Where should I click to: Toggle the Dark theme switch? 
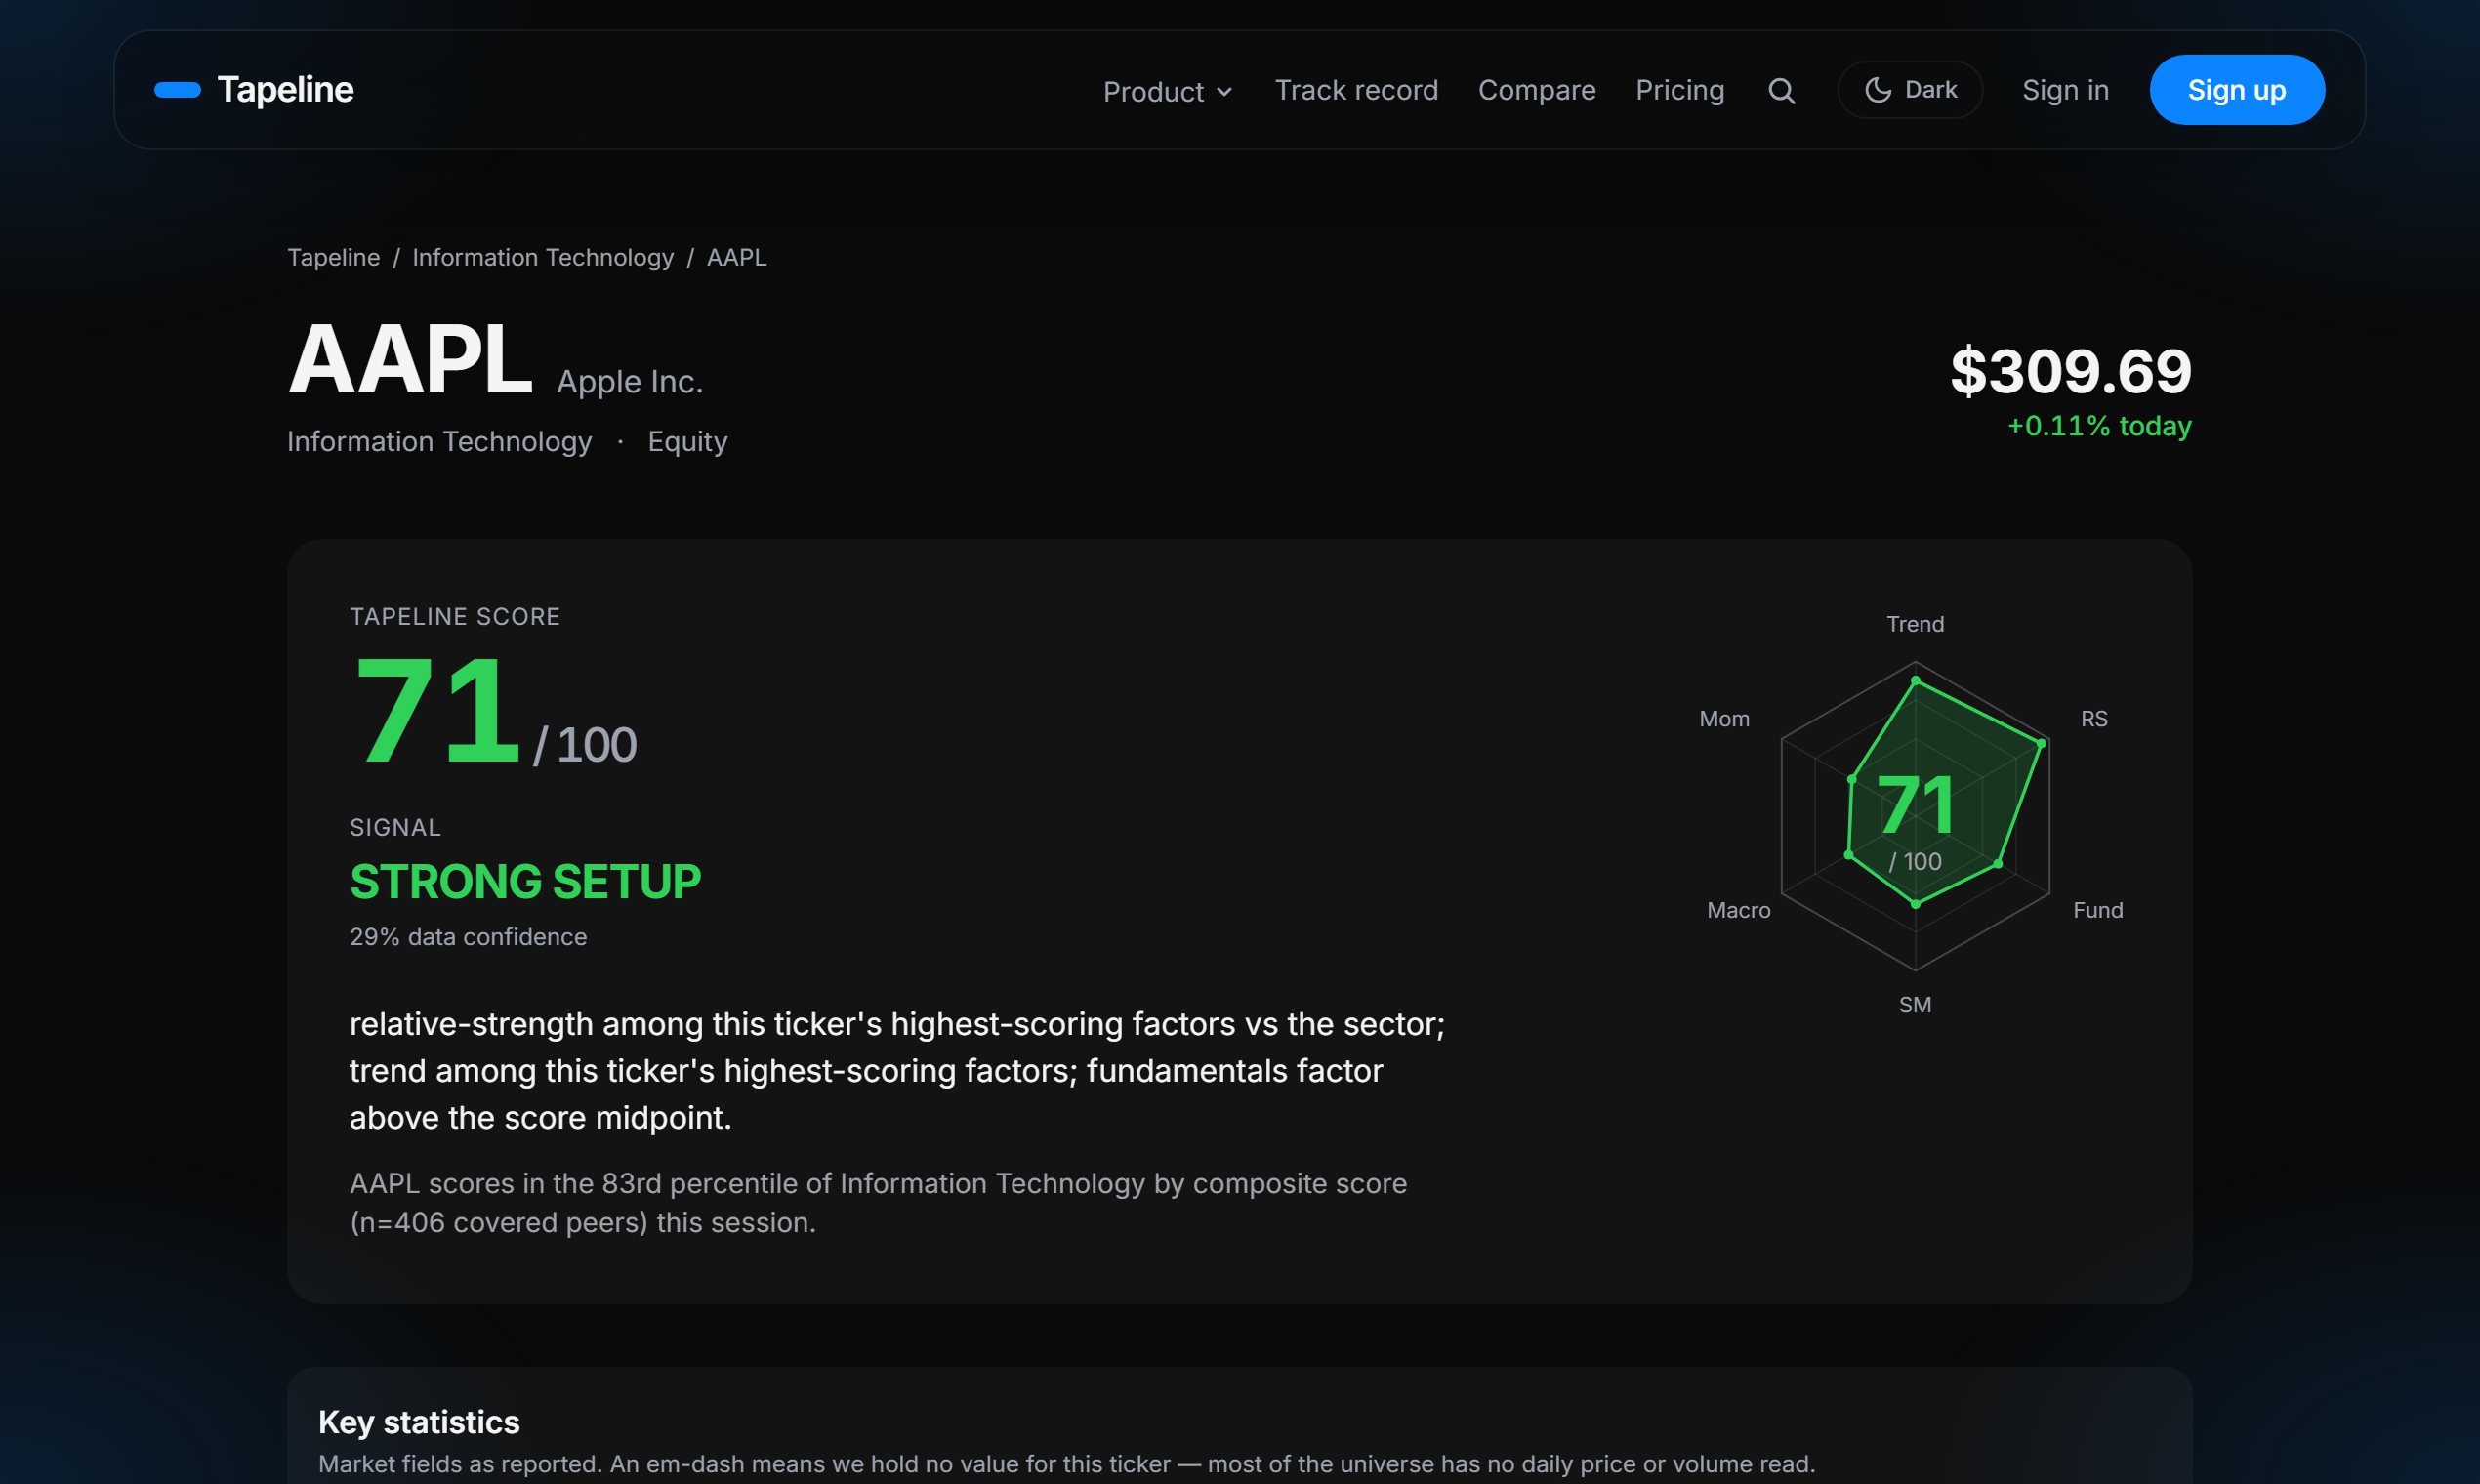[1910, 90]
